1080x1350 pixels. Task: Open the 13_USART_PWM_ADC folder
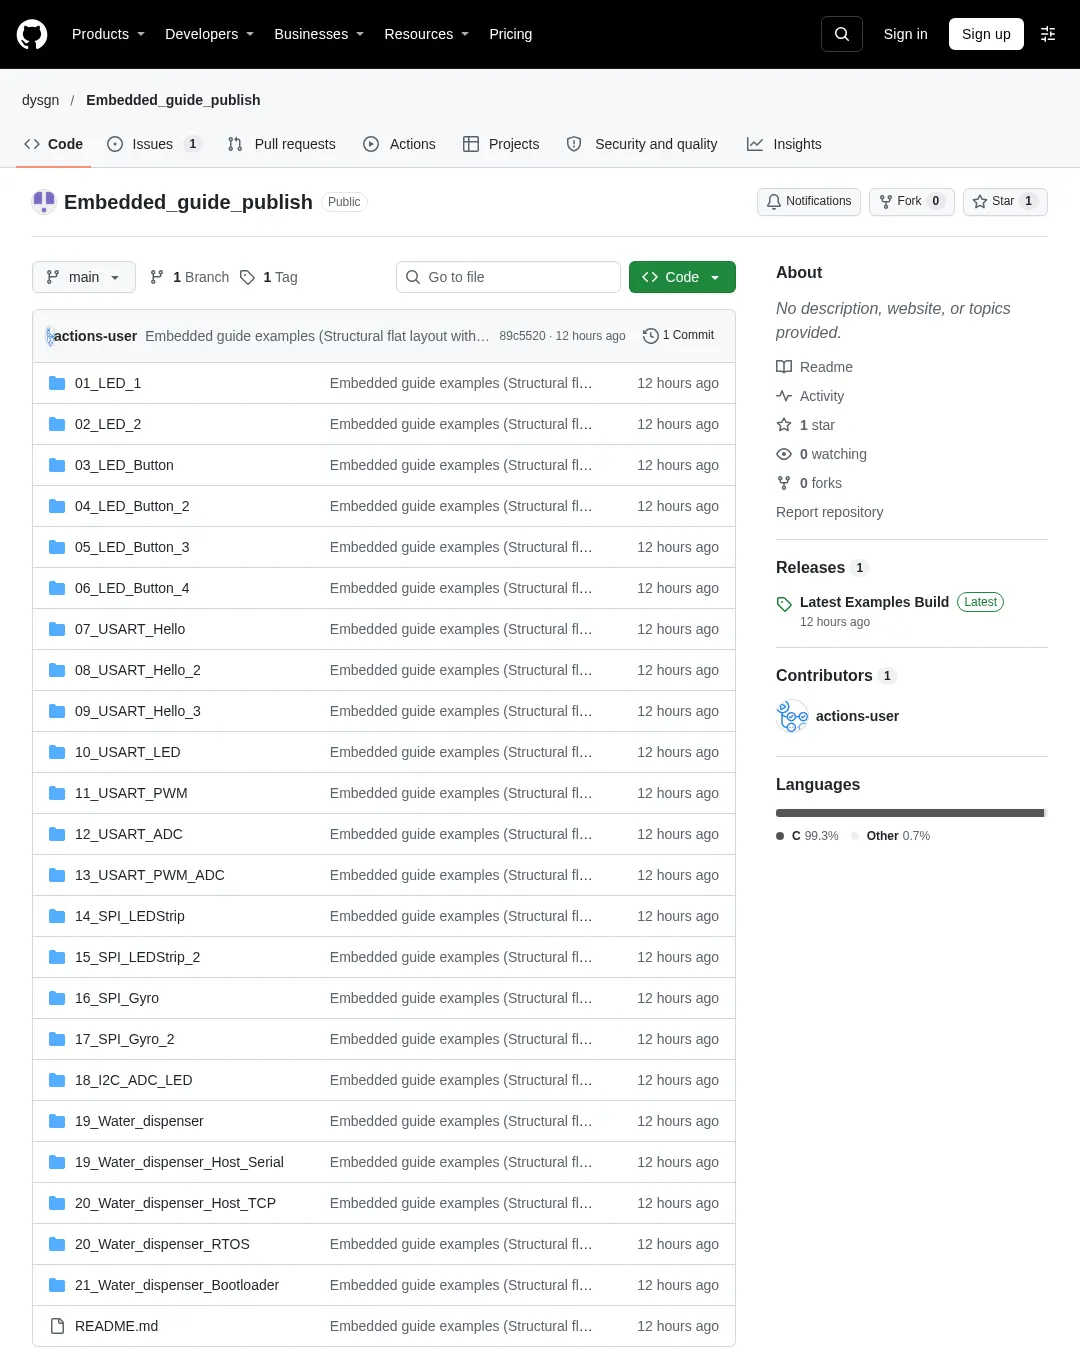(150, 875)
